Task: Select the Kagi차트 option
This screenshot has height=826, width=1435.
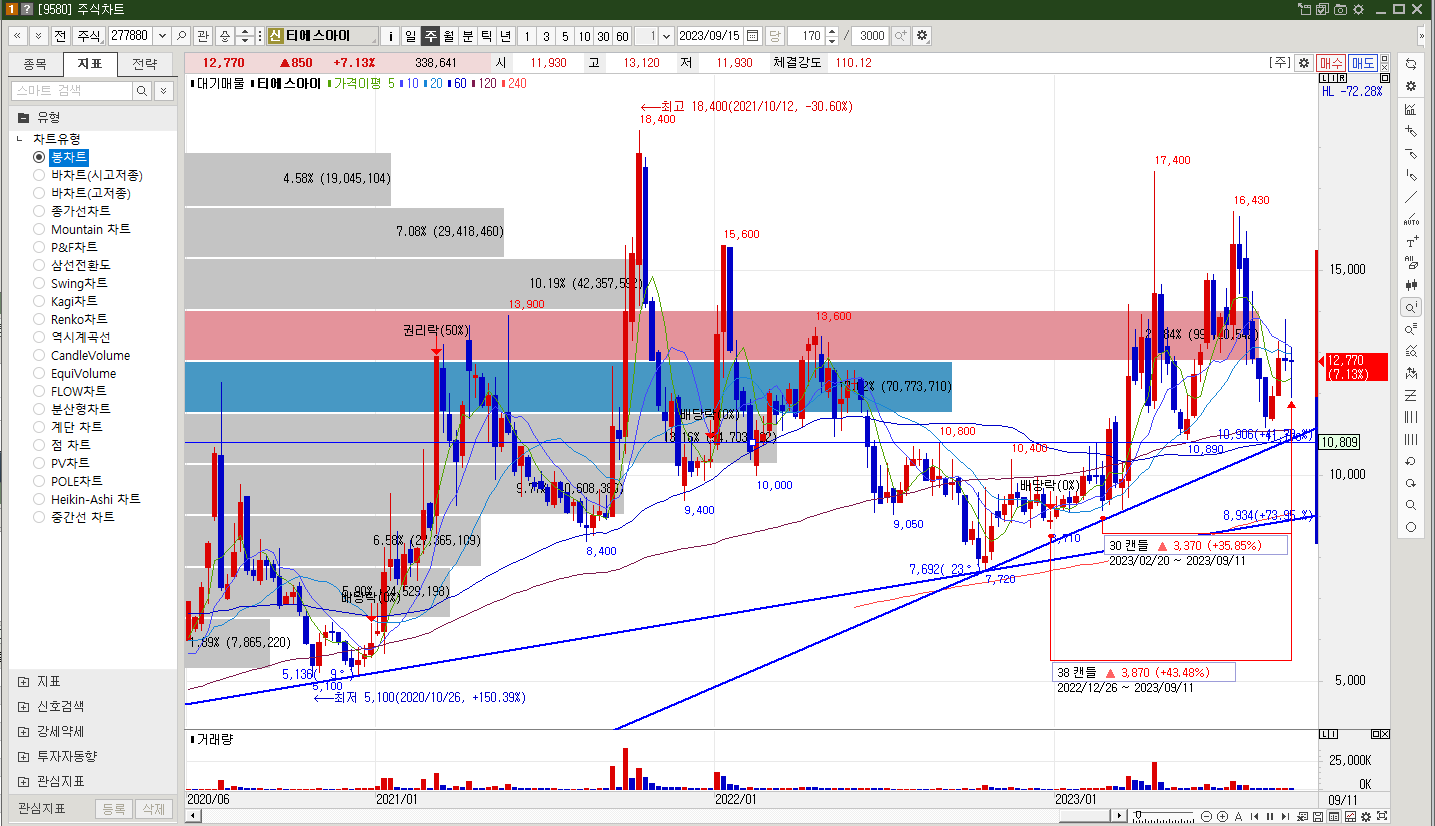Action: pos(65,301)
